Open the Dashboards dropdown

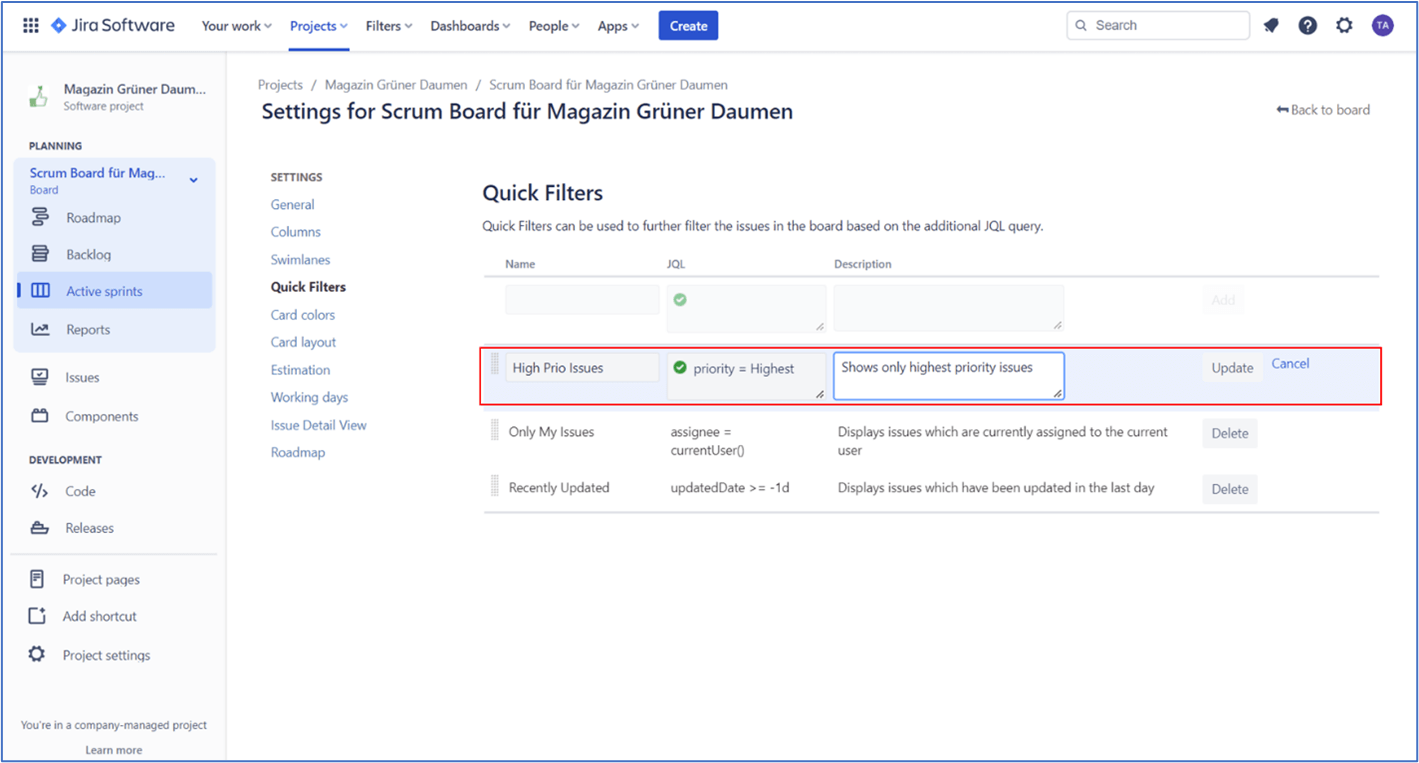point(469,25)
